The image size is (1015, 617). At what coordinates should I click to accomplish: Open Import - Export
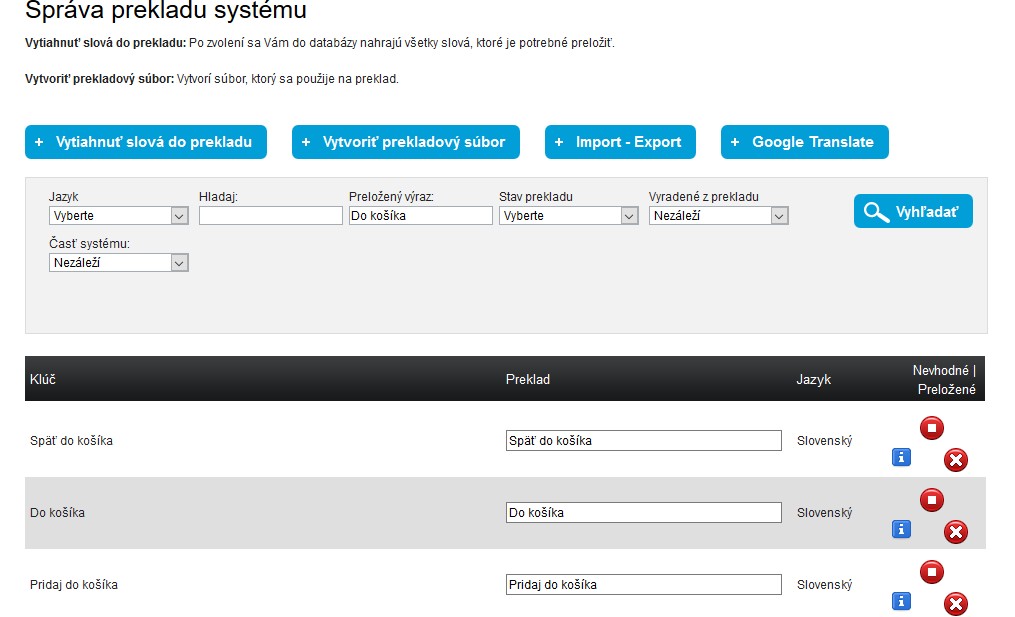pyautogui.click(x=620, y=142)
